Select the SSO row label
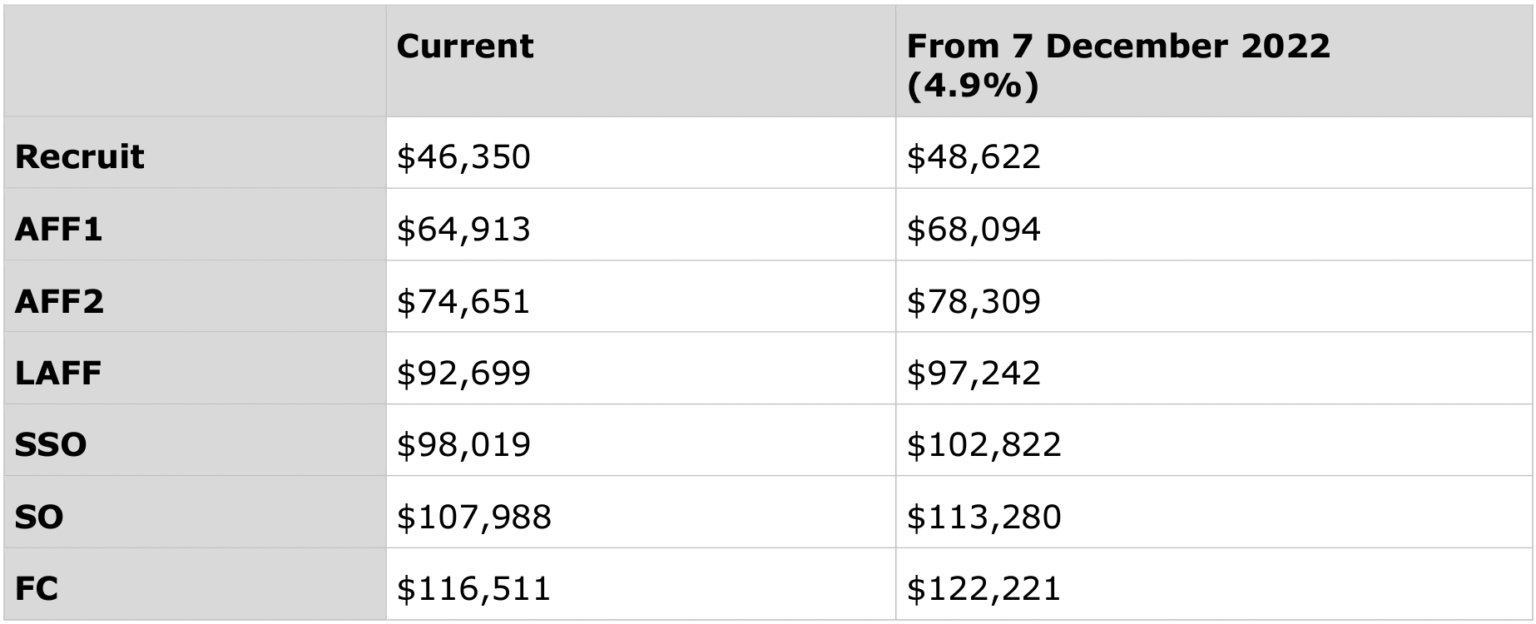Image resolution: width=1536 pixels, height=624 pixels. point(50,445)
